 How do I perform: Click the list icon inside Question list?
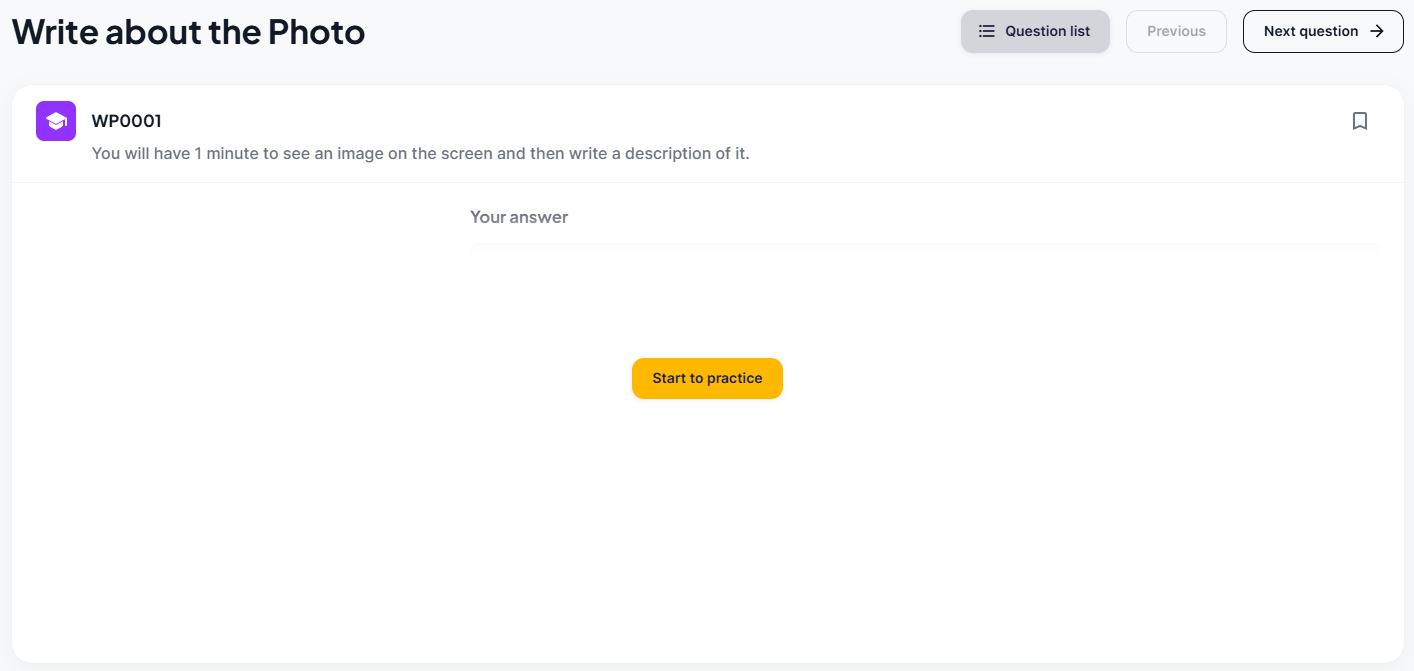[986, 31]
